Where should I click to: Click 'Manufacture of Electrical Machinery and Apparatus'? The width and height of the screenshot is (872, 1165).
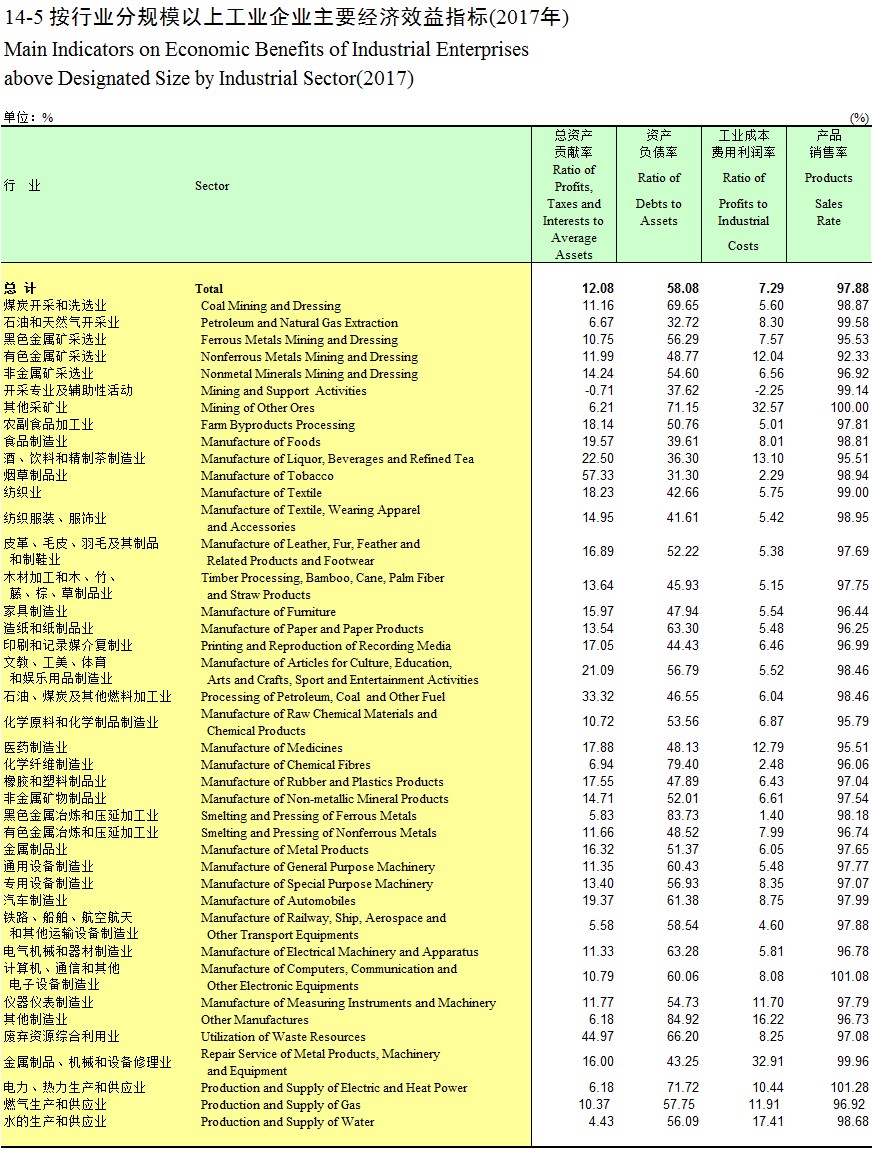[x=339, y=952]
